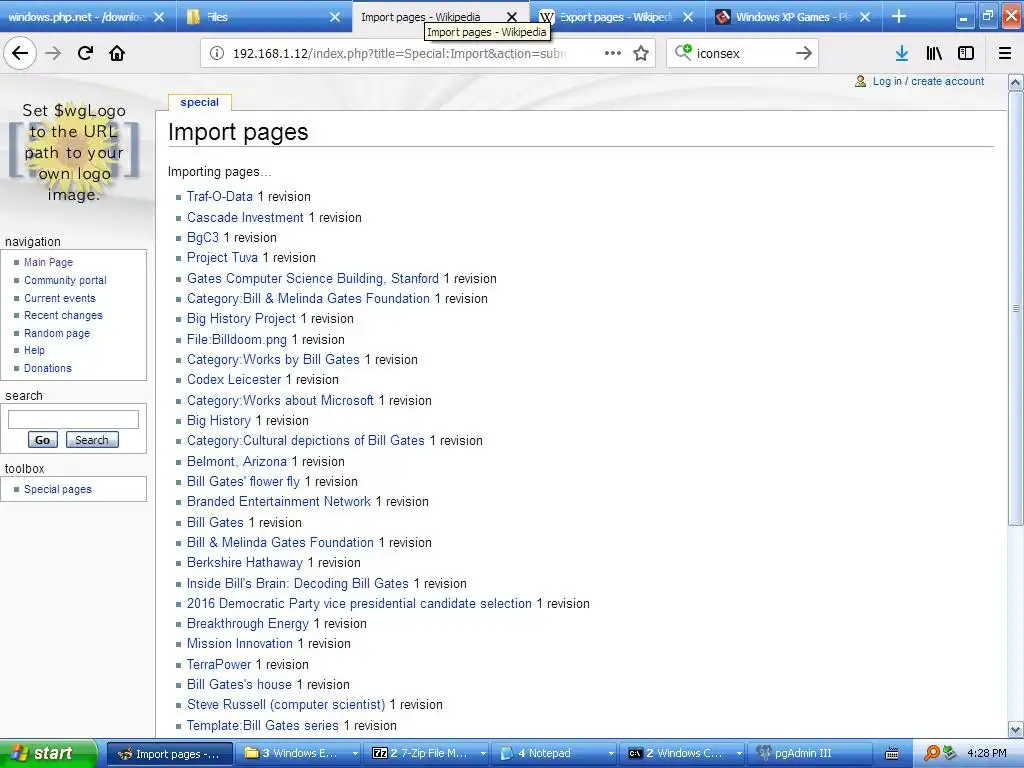Expand the Windows Command taskbar group
This screenshot has height=768, width=1024.
click(x=739, y=754)
